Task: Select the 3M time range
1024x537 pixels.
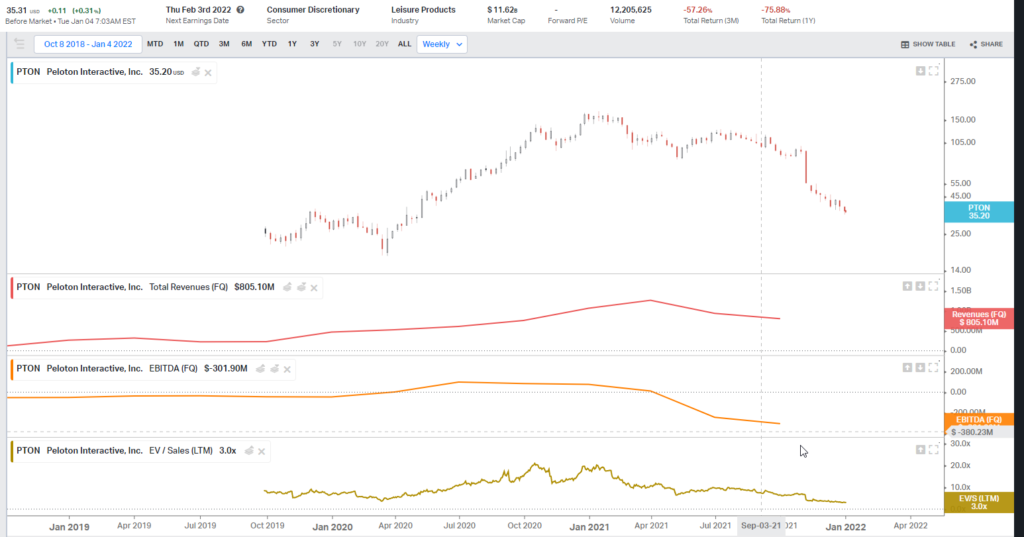Action: click(224, 44)
